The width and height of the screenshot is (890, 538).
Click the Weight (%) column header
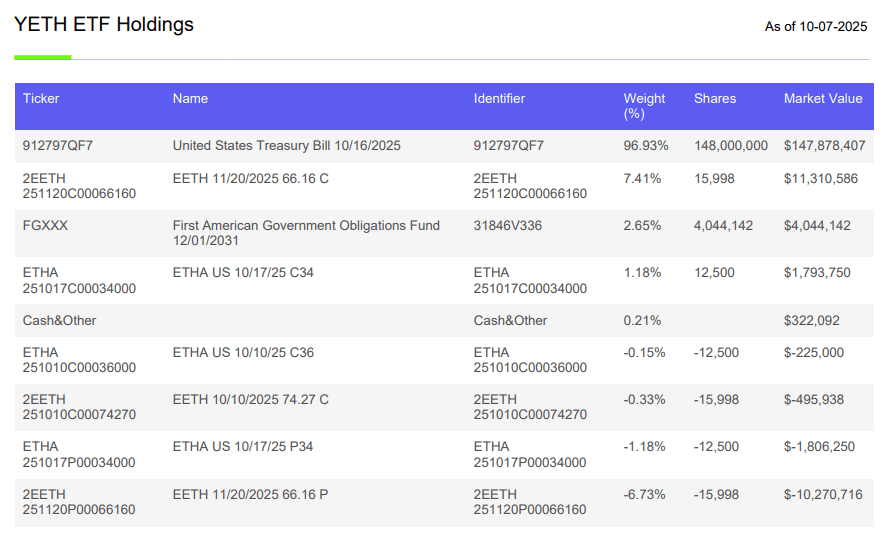click(644, 106)
